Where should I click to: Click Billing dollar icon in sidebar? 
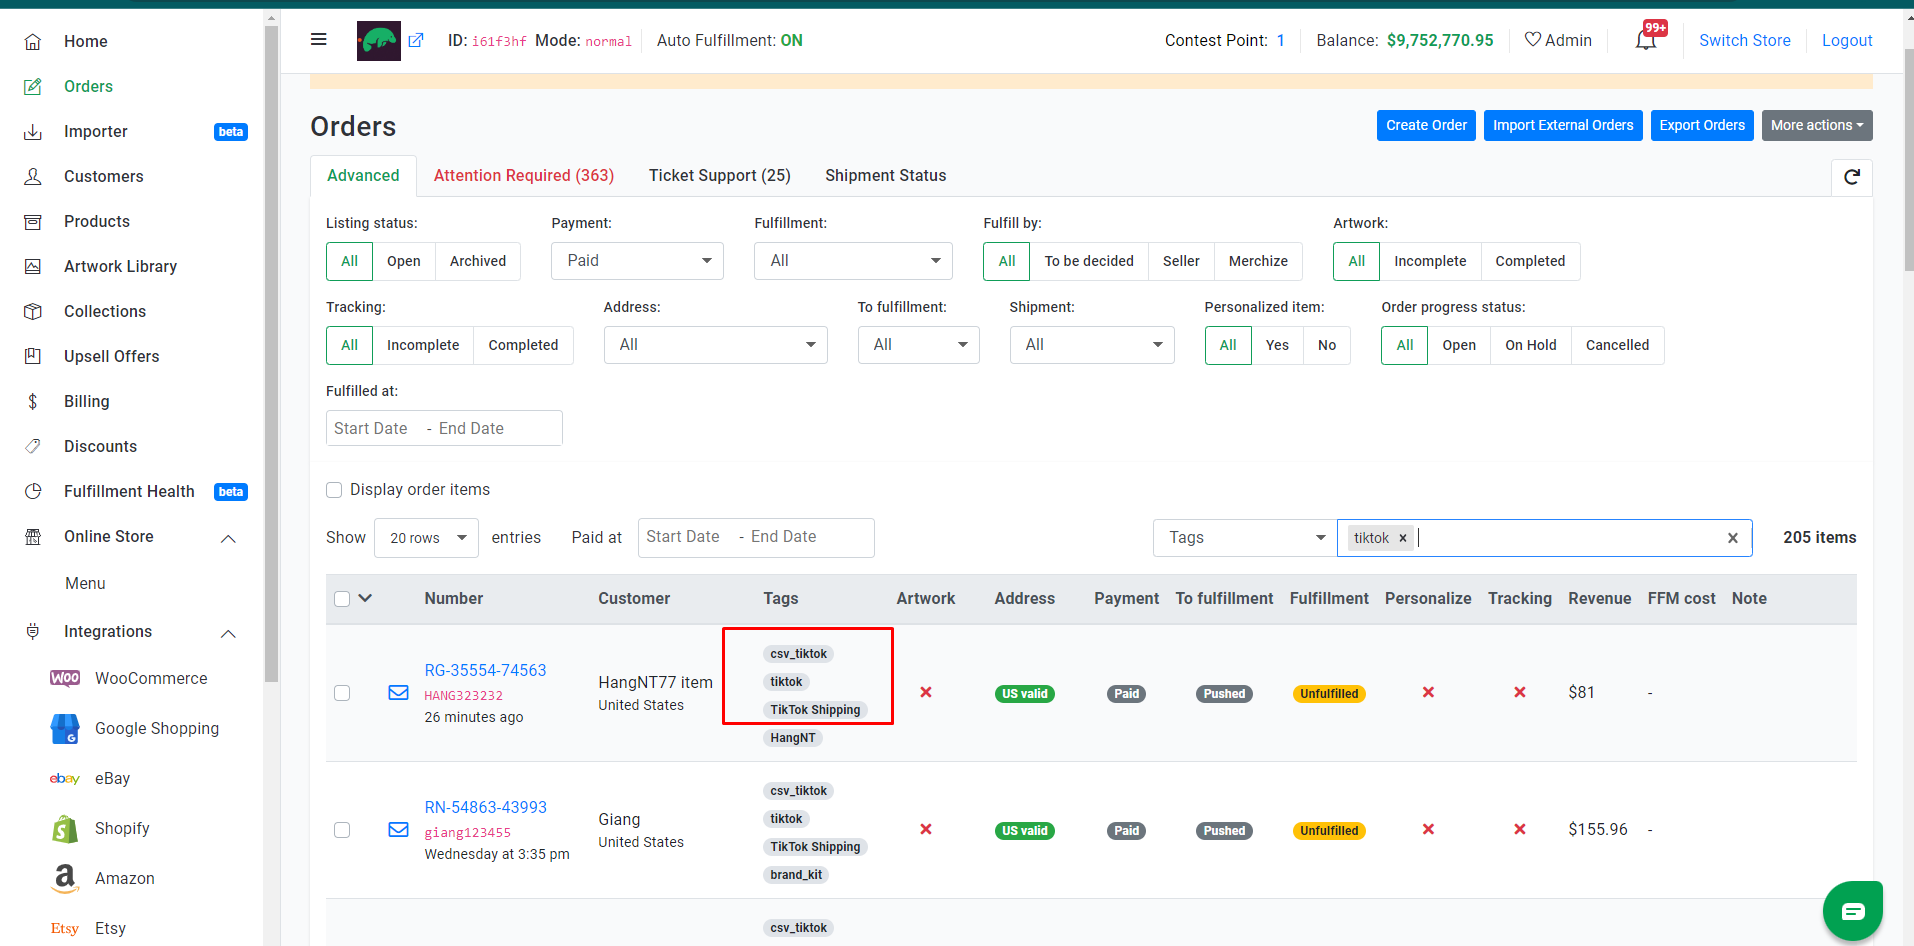pyautogui.click(x=33, y=402)
